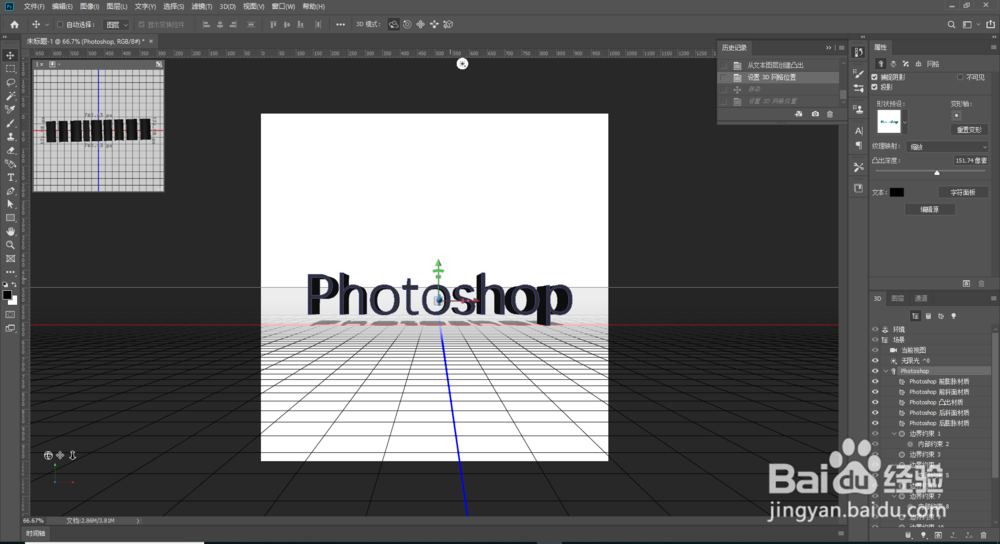Viewport: 1000px width, 544px height.
Task: Click the 凸出深度 slider handle
Action: [937, 173]
